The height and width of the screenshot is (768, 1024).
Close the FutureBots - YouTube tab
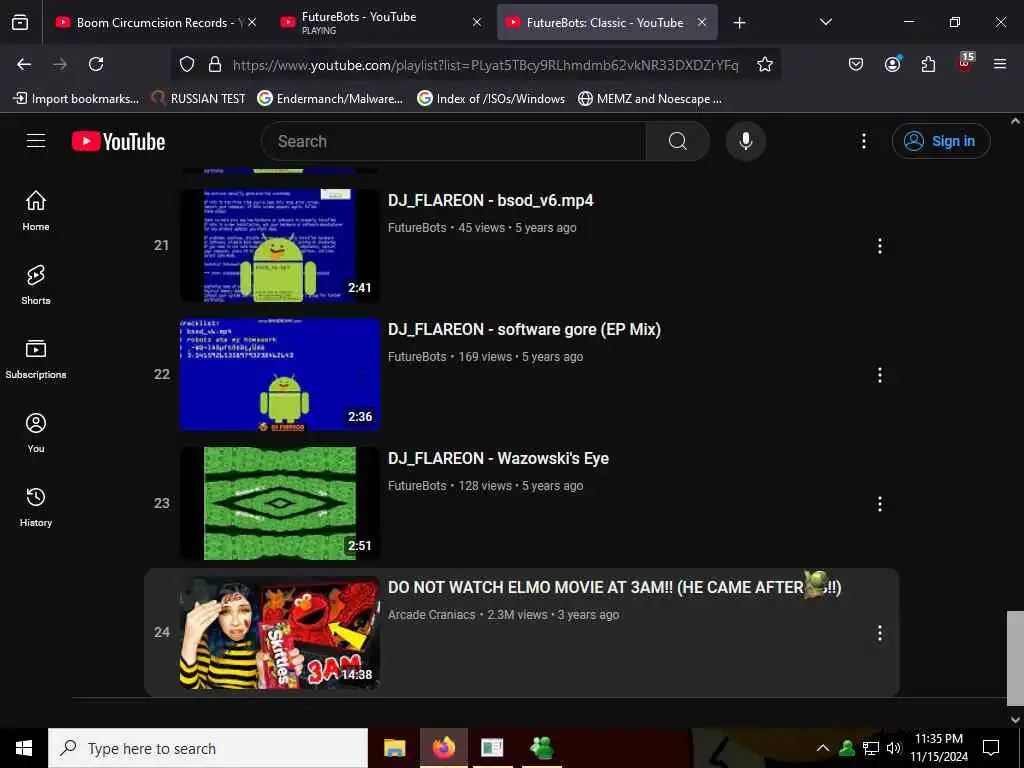(x=477, y=23)
